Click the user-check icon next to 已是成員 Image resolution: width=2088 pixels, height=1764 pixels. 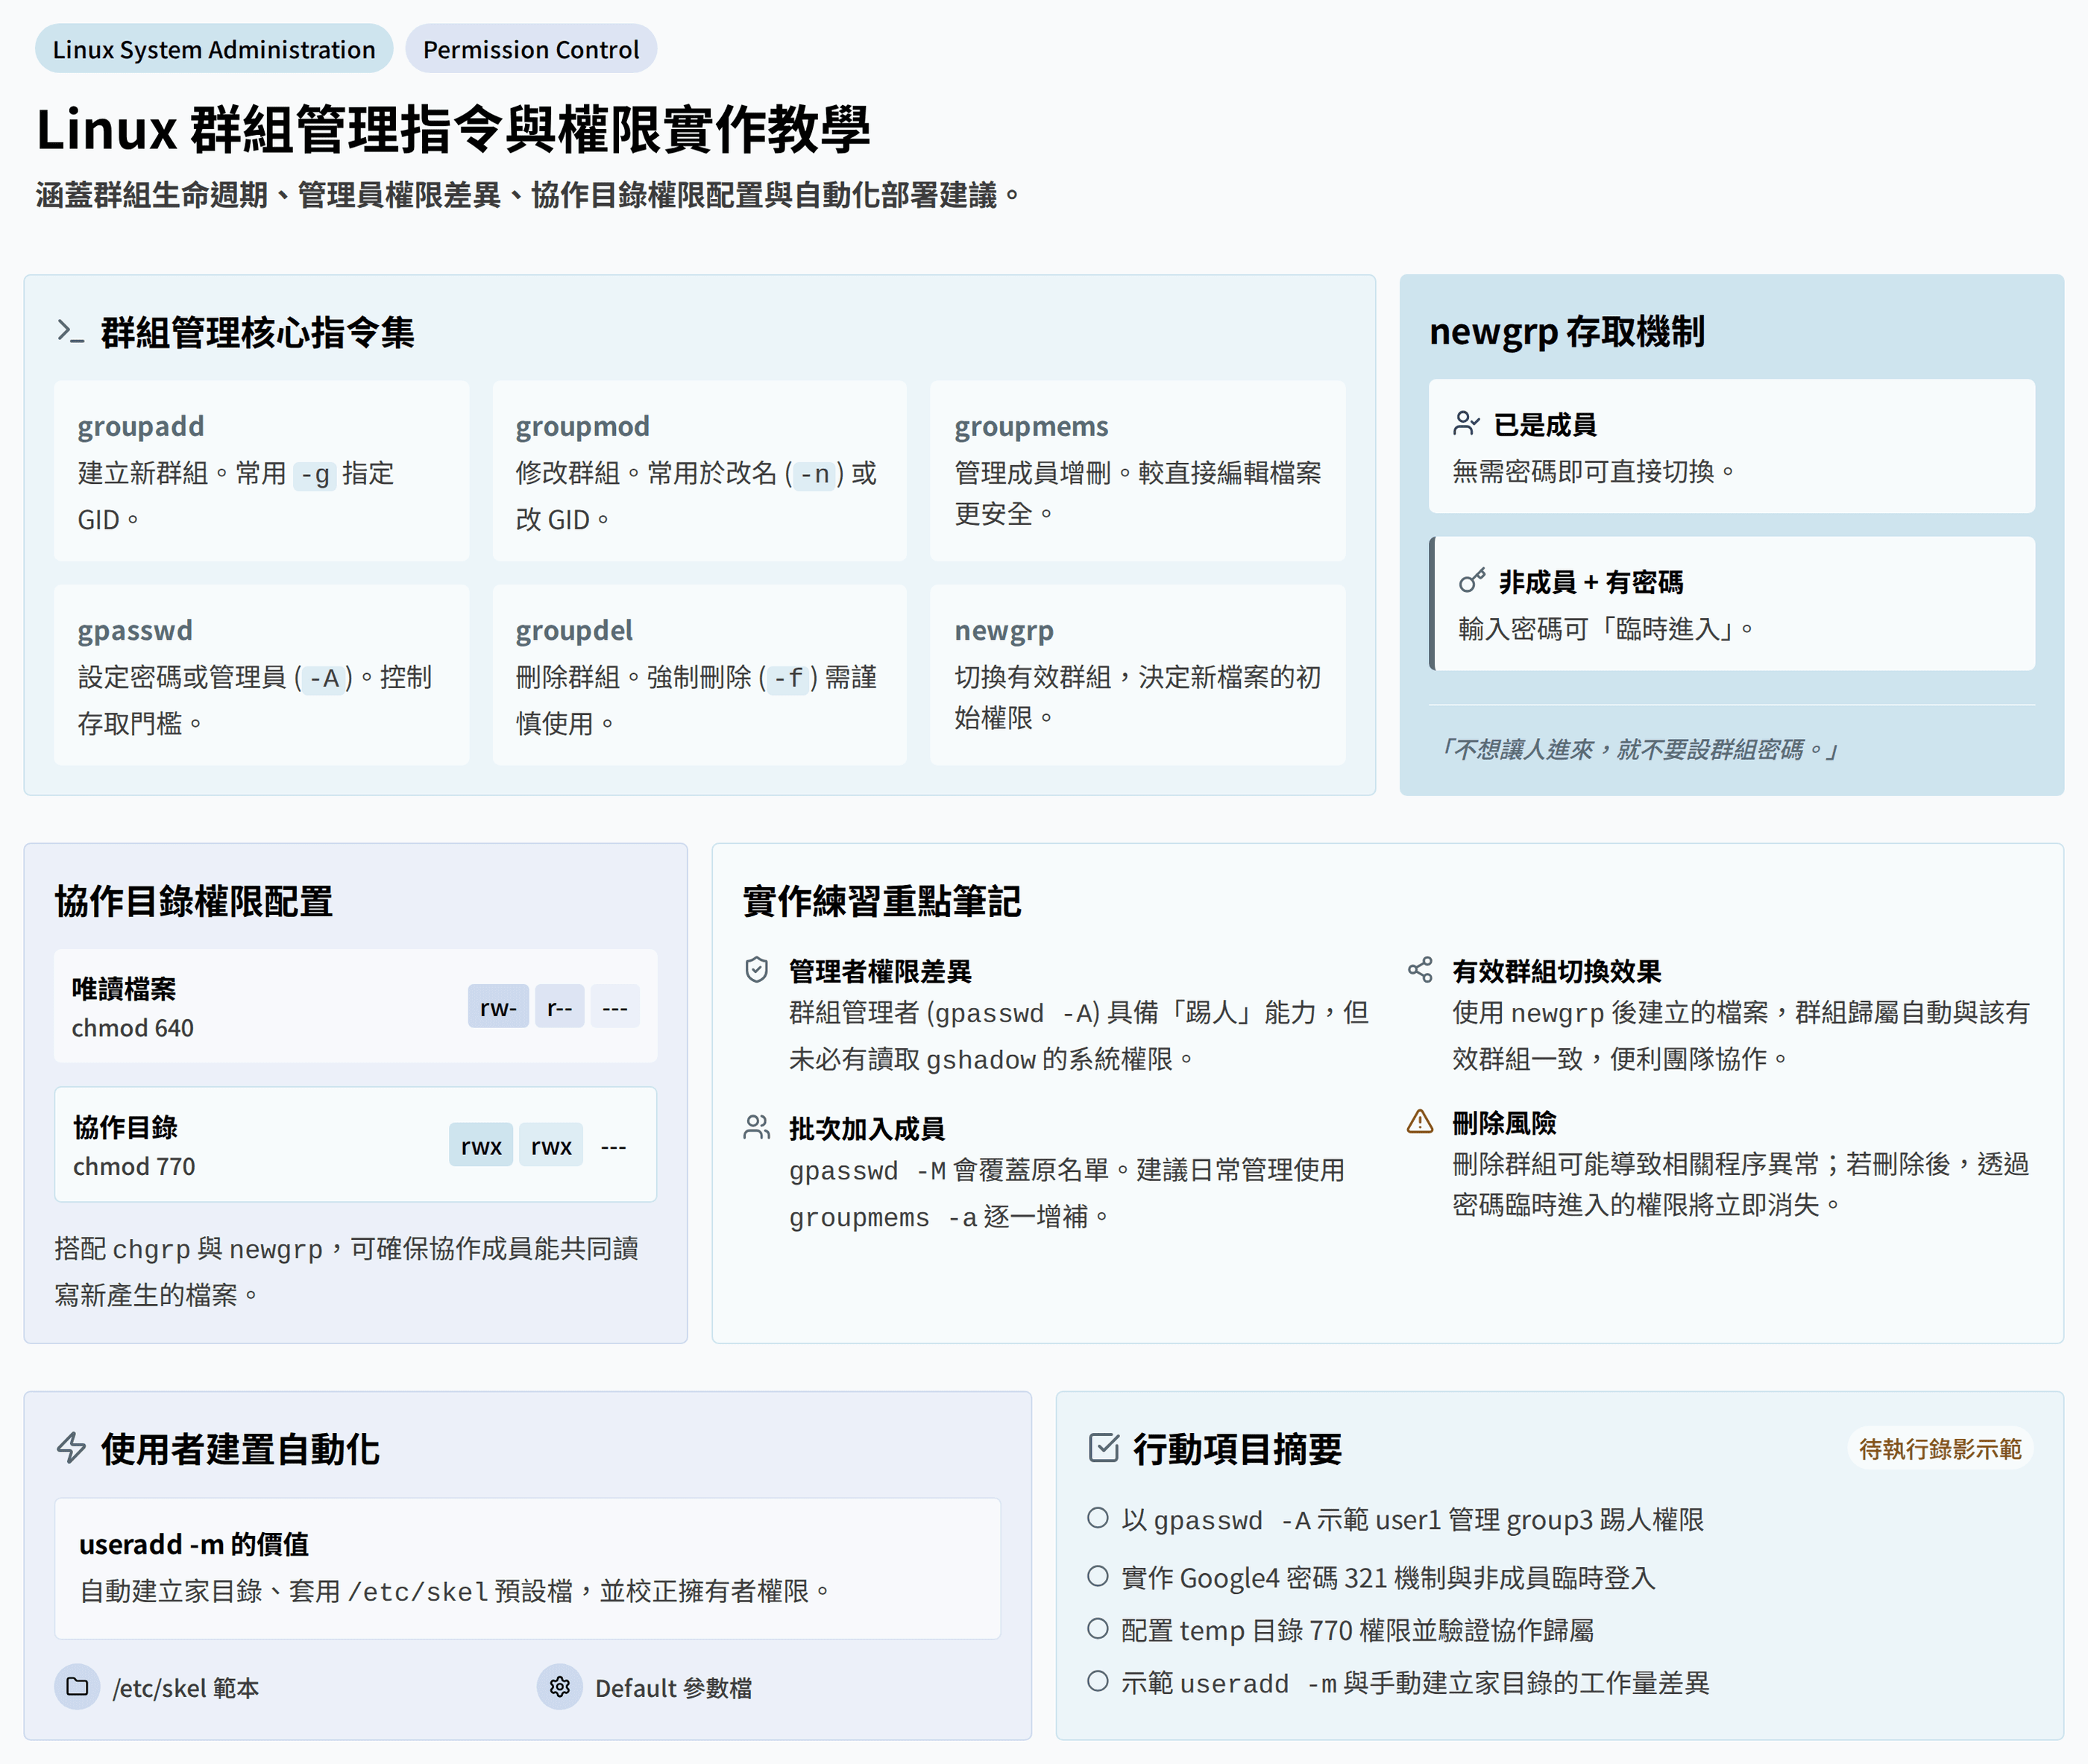(x=1466, y=424)
